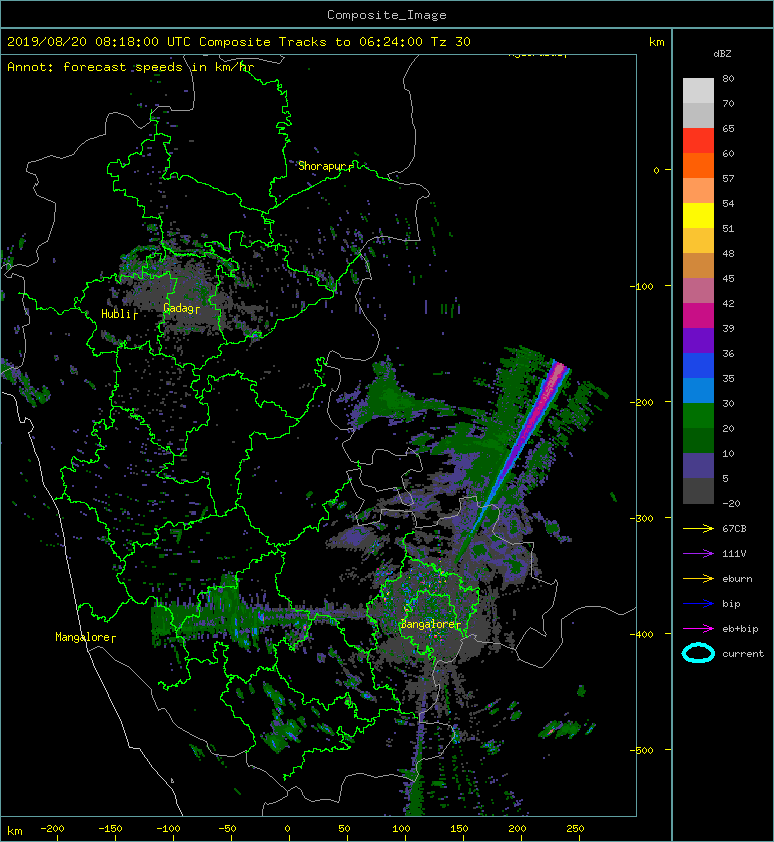Screen dimensions: 774x842
Task: Click the red band between 65 and 60
Action: (698, 140)
